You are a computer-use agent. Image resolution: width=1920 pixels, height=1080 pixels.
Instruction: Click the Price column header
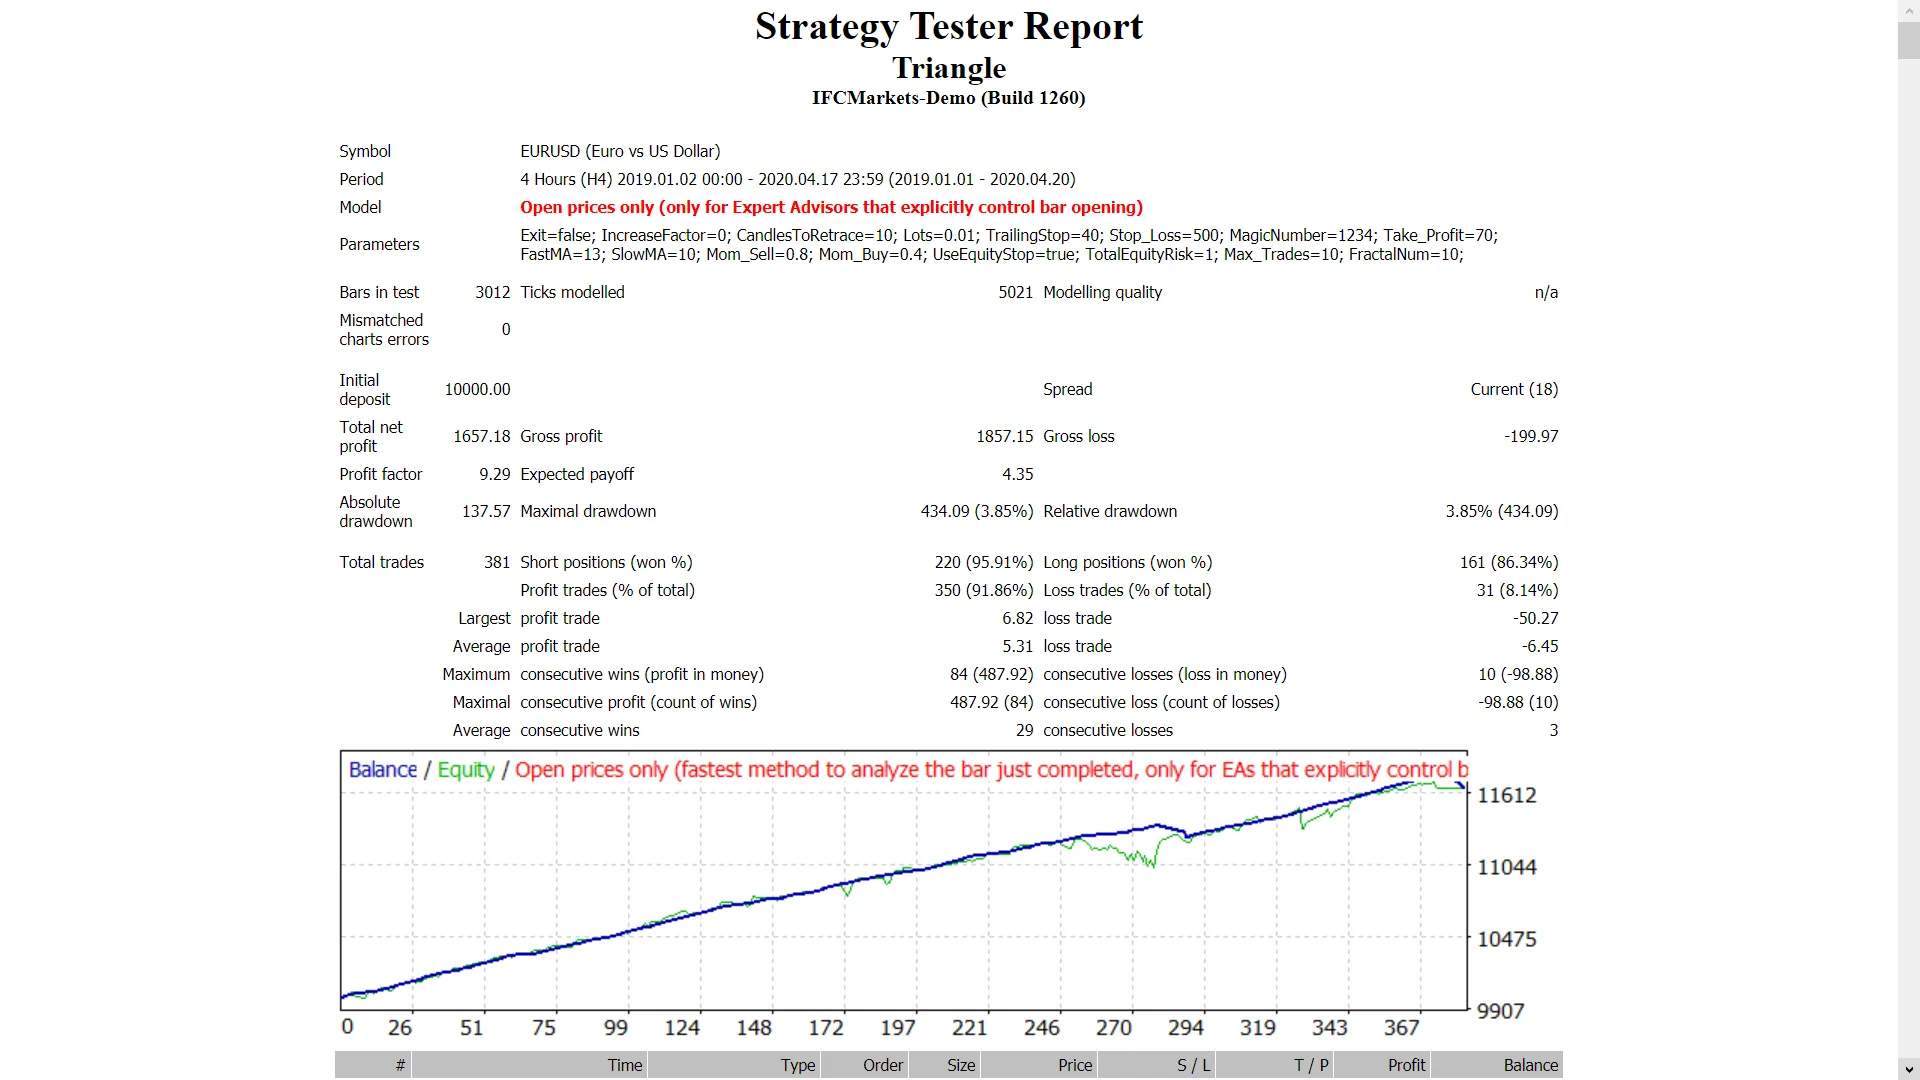pyautogui.click(x=1075, y=1065)
